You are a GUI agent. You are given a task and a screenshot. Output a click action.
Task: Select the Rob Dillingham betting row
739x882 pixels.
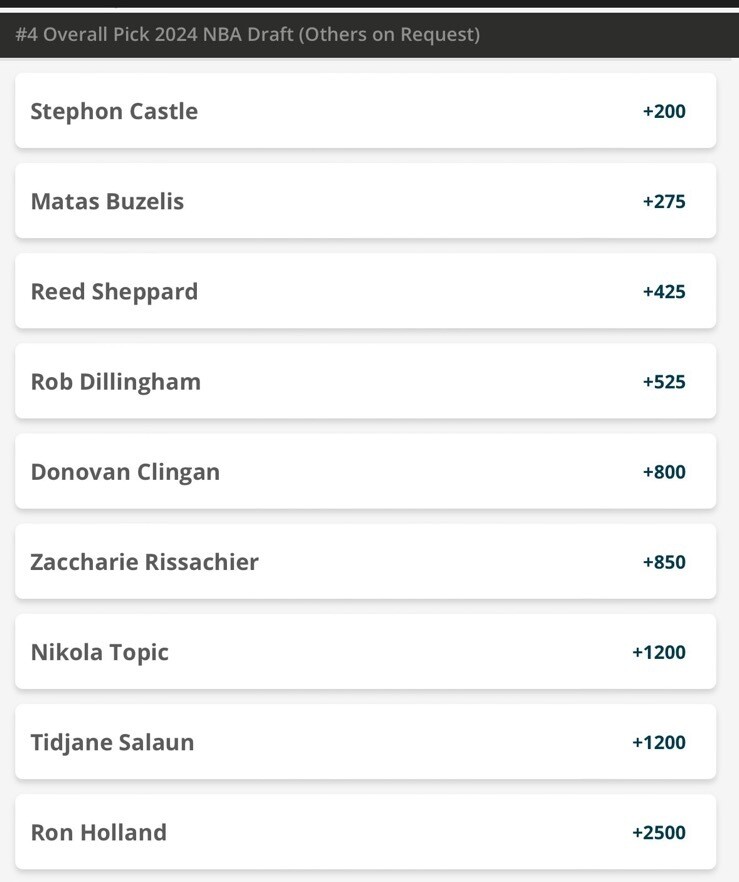pyautogui.click(x=366, y=381)
